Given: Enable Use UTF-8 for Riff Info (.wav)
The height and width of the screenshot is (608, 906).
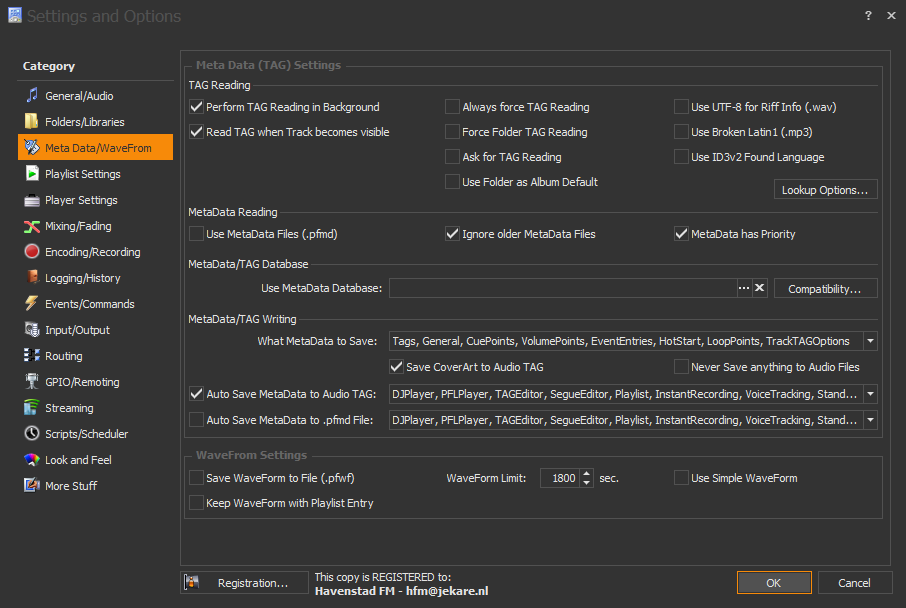Looking at the screenshot, I should (x=681, y=107).
